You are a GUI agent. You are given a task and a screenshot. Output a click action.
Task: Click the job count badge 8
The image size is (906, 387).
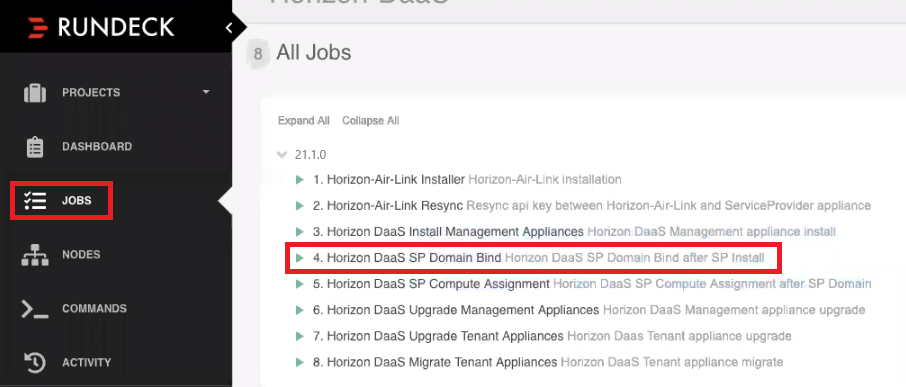258,54
